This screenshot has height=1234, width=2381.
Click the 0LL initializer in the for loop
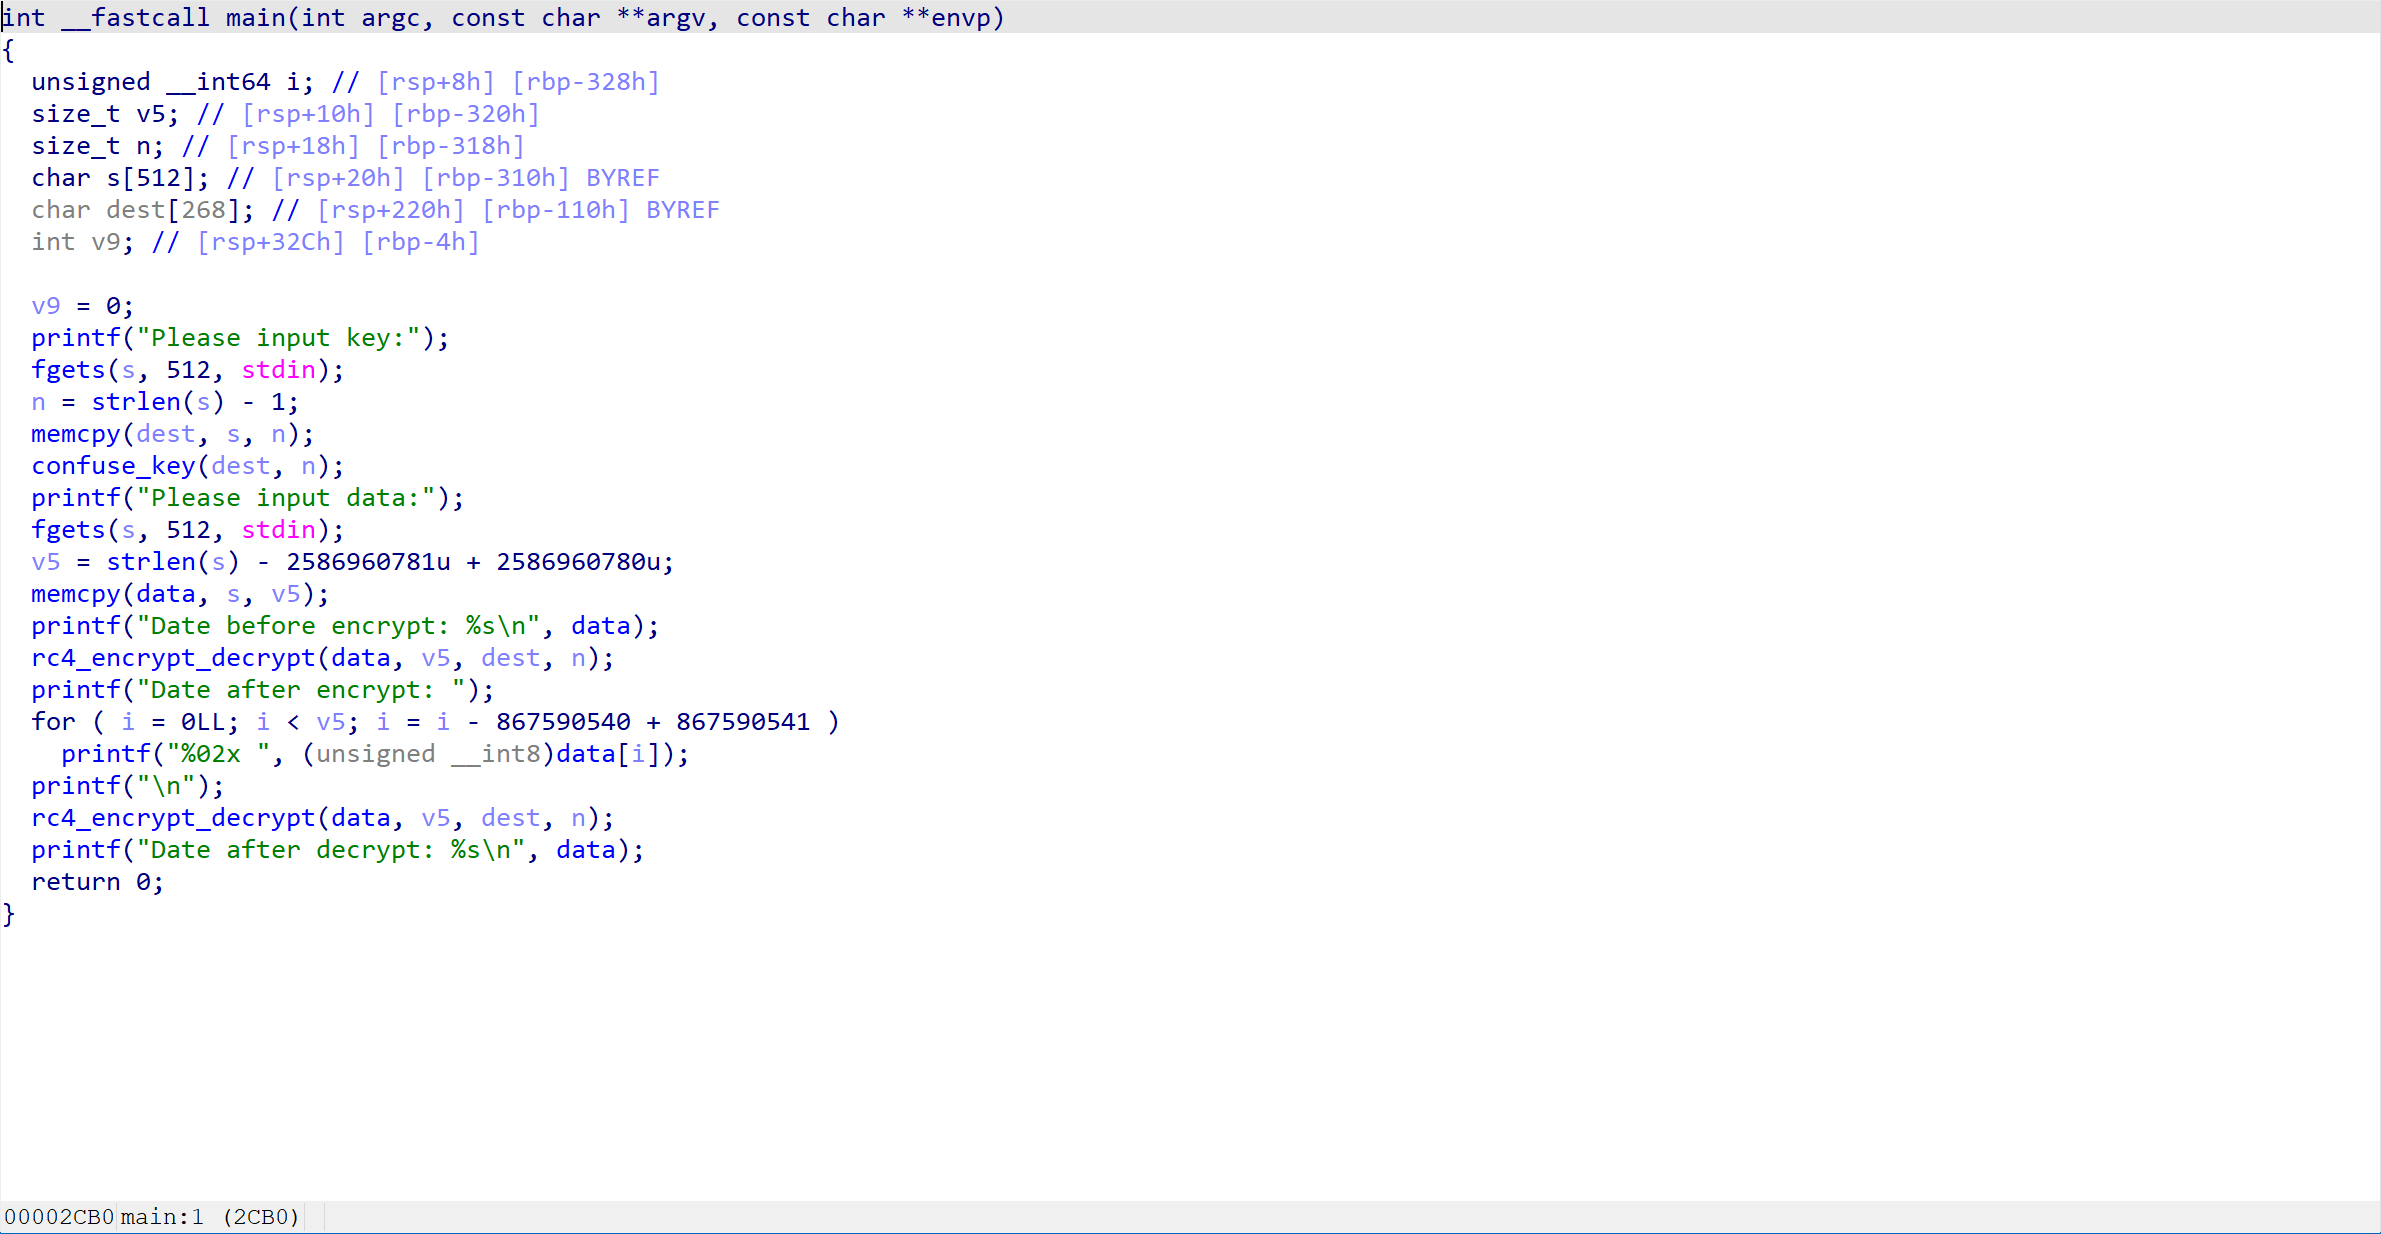(x=203, y=722)
